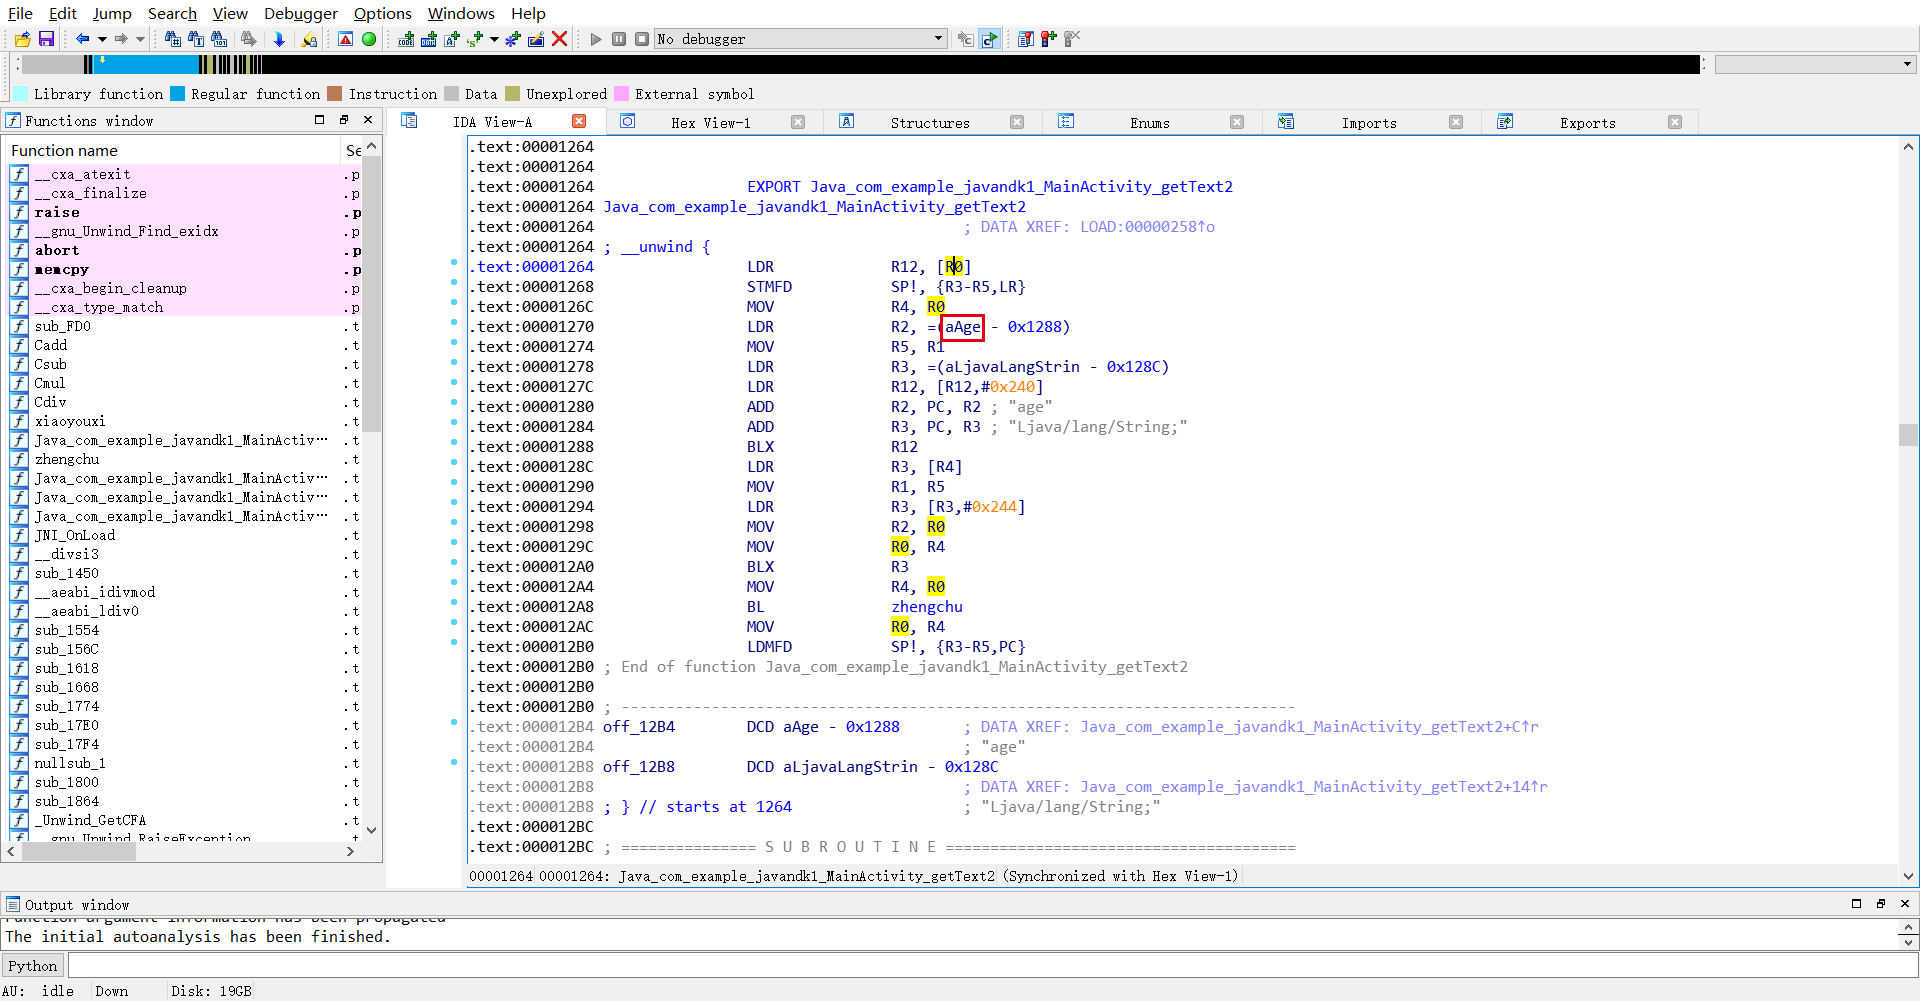Click the Jump back arrow
Viewport: 1920px width, 1001px height.
[x=82, y=39]
